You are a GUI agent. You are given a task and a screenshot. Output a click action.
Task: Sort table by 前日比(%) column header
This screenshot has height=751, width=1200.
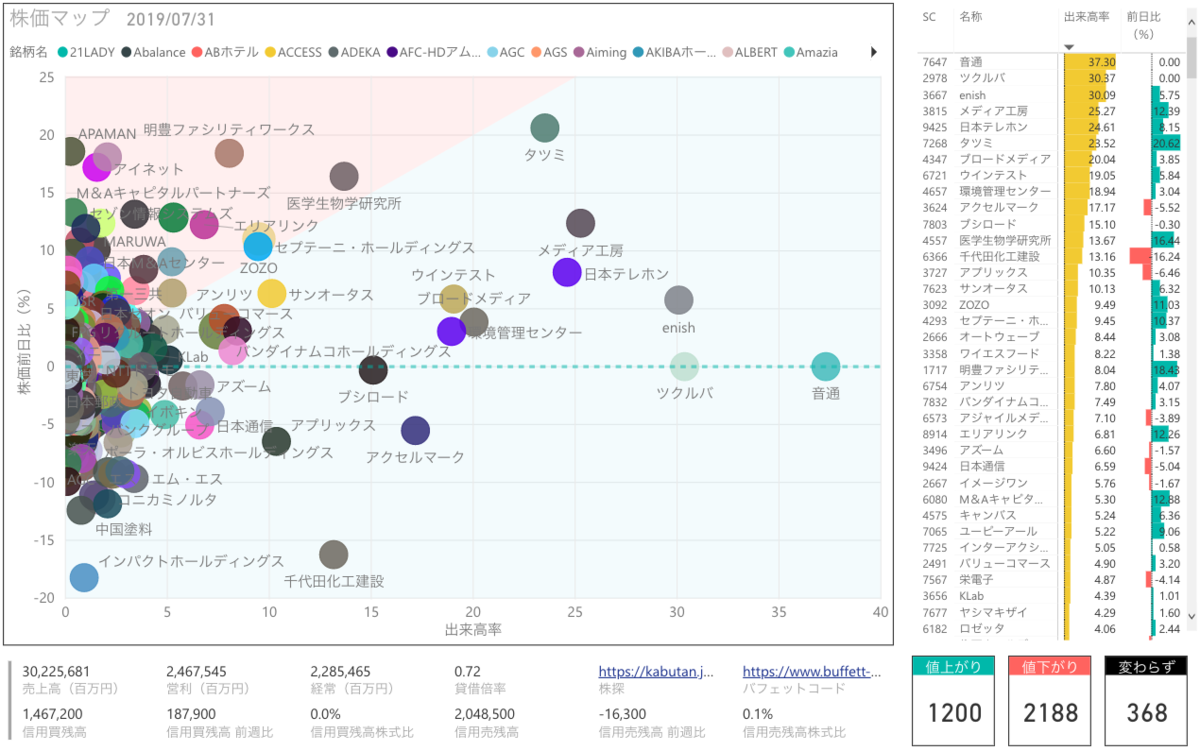point(1142,25)
